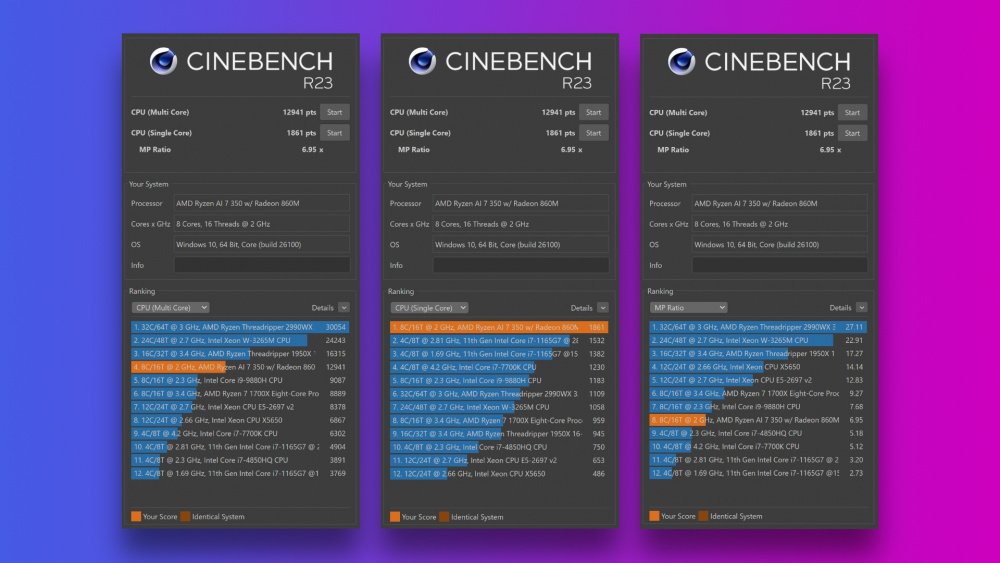Expand Details arrow beside the Single Core ranking
1000x563 pixels.
coord(603,308)
